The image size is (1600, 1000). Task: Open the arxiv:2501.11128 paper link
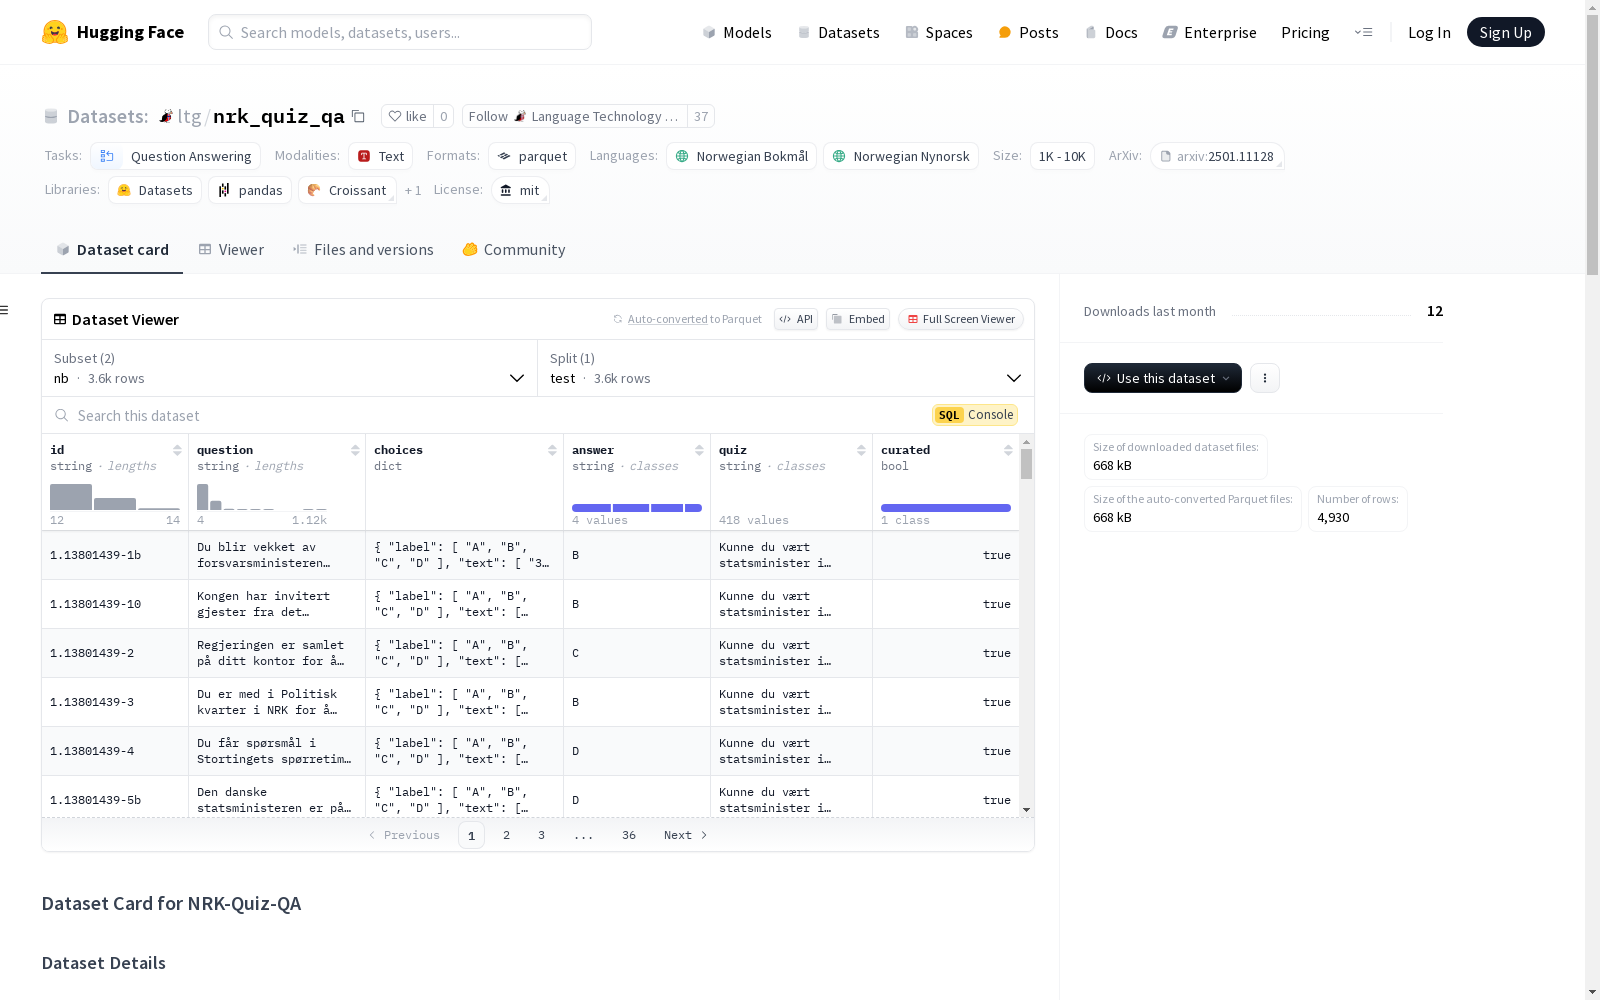tap(1217, 157)
